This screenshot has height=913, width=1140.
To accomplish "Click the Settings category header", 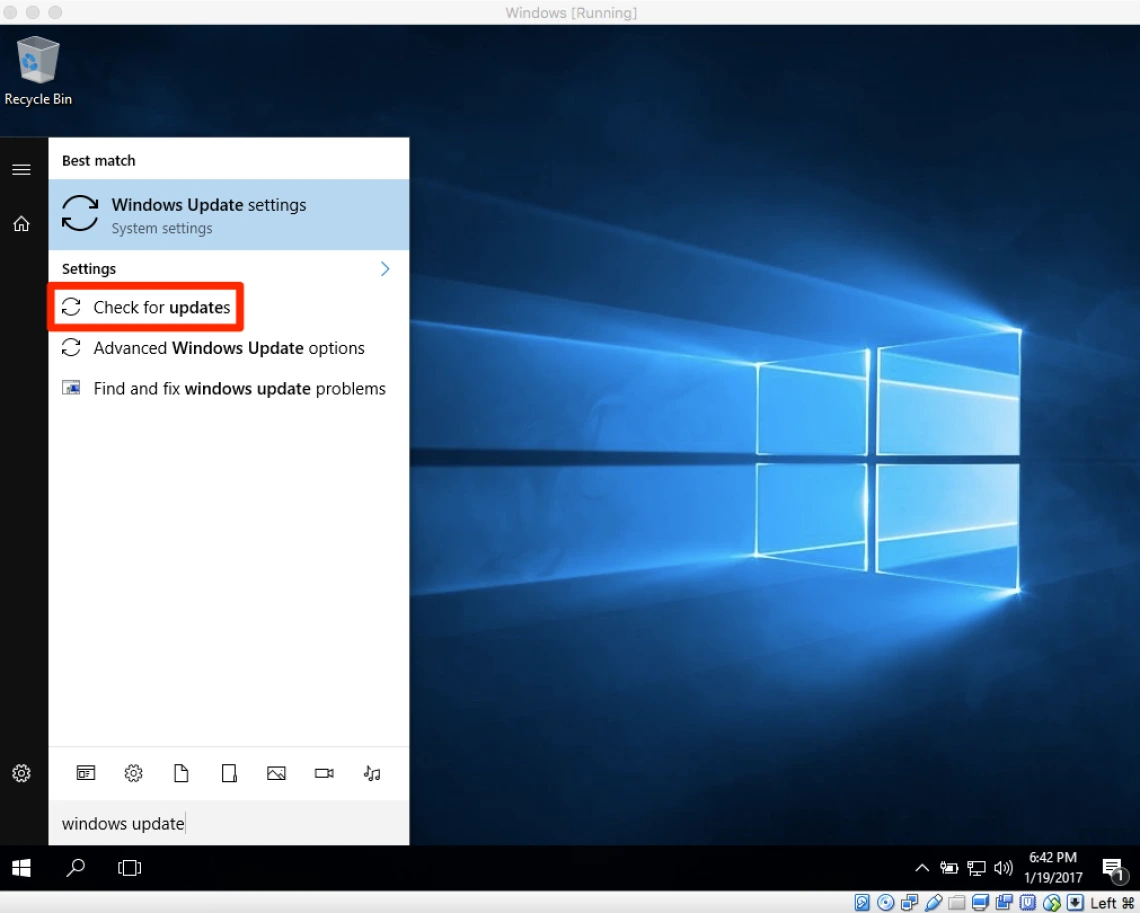I will point(89,269).
